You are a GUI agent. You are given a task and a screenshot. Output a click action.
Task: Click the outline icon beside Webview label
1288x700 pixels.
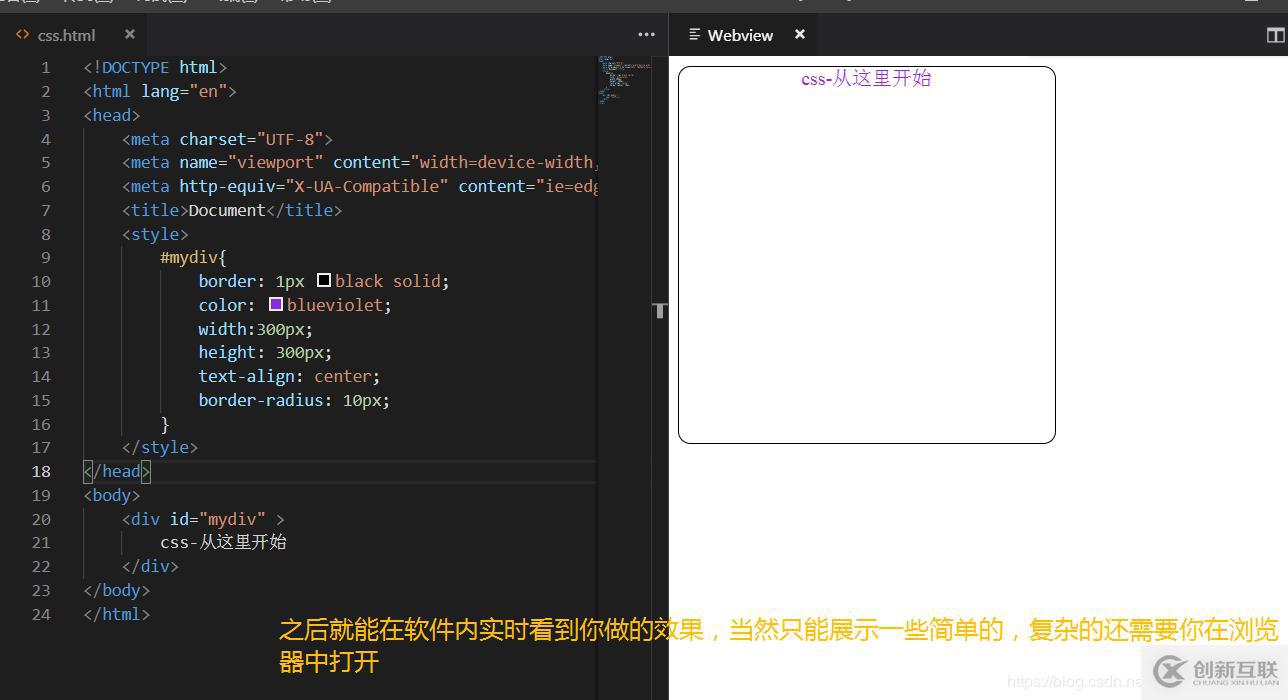(696, 35)
